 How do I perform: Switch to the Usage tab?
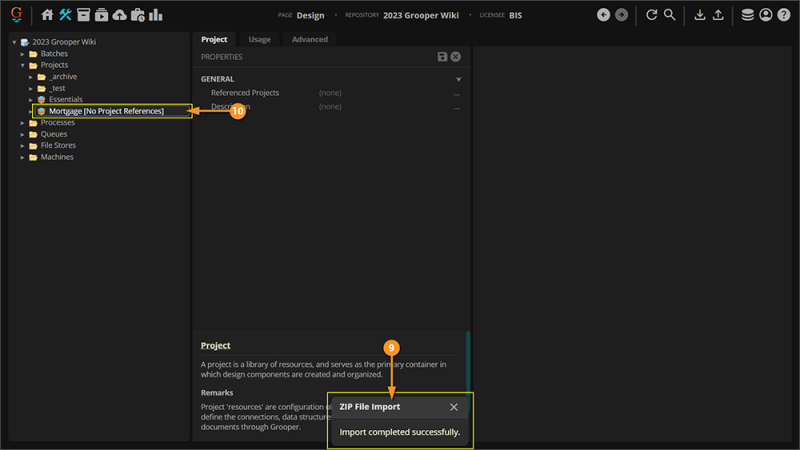pyautogui.click(x=259, y=39)
